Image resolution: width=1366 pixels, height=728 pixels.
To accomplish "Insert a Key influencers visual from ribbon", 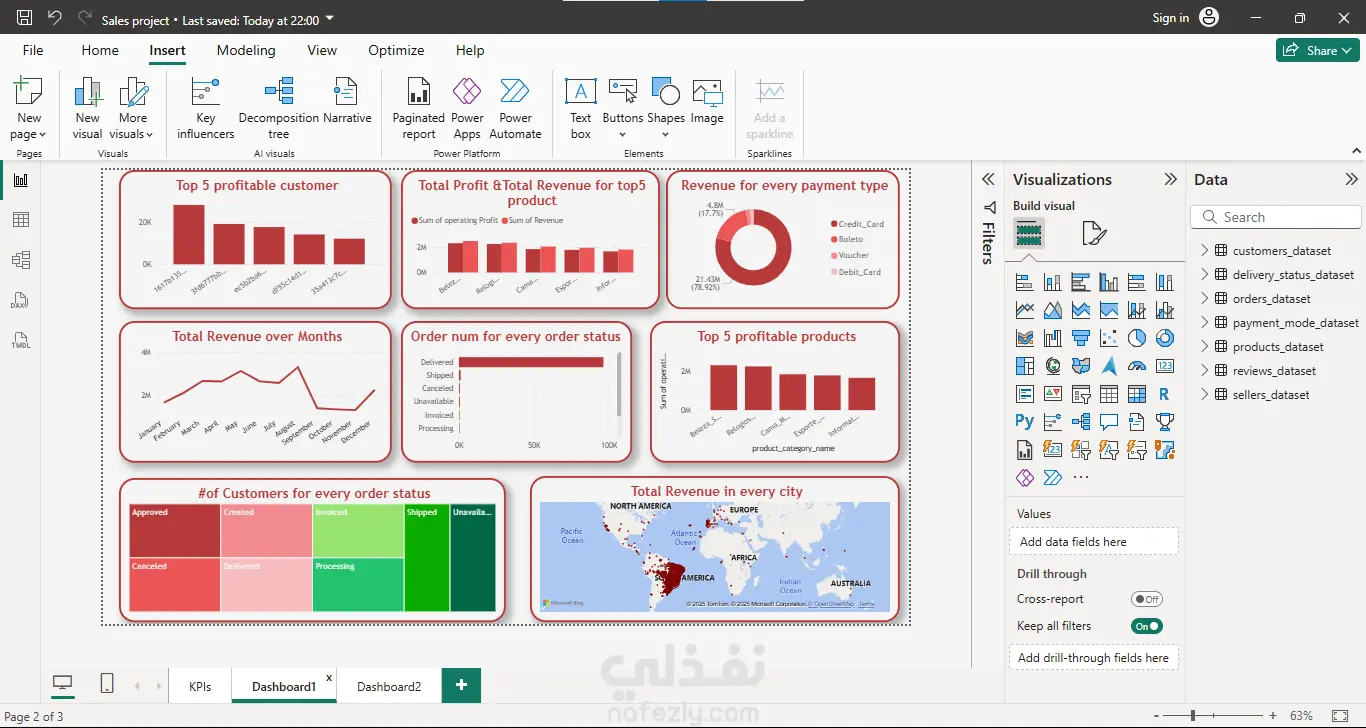I will click(205, 108).
